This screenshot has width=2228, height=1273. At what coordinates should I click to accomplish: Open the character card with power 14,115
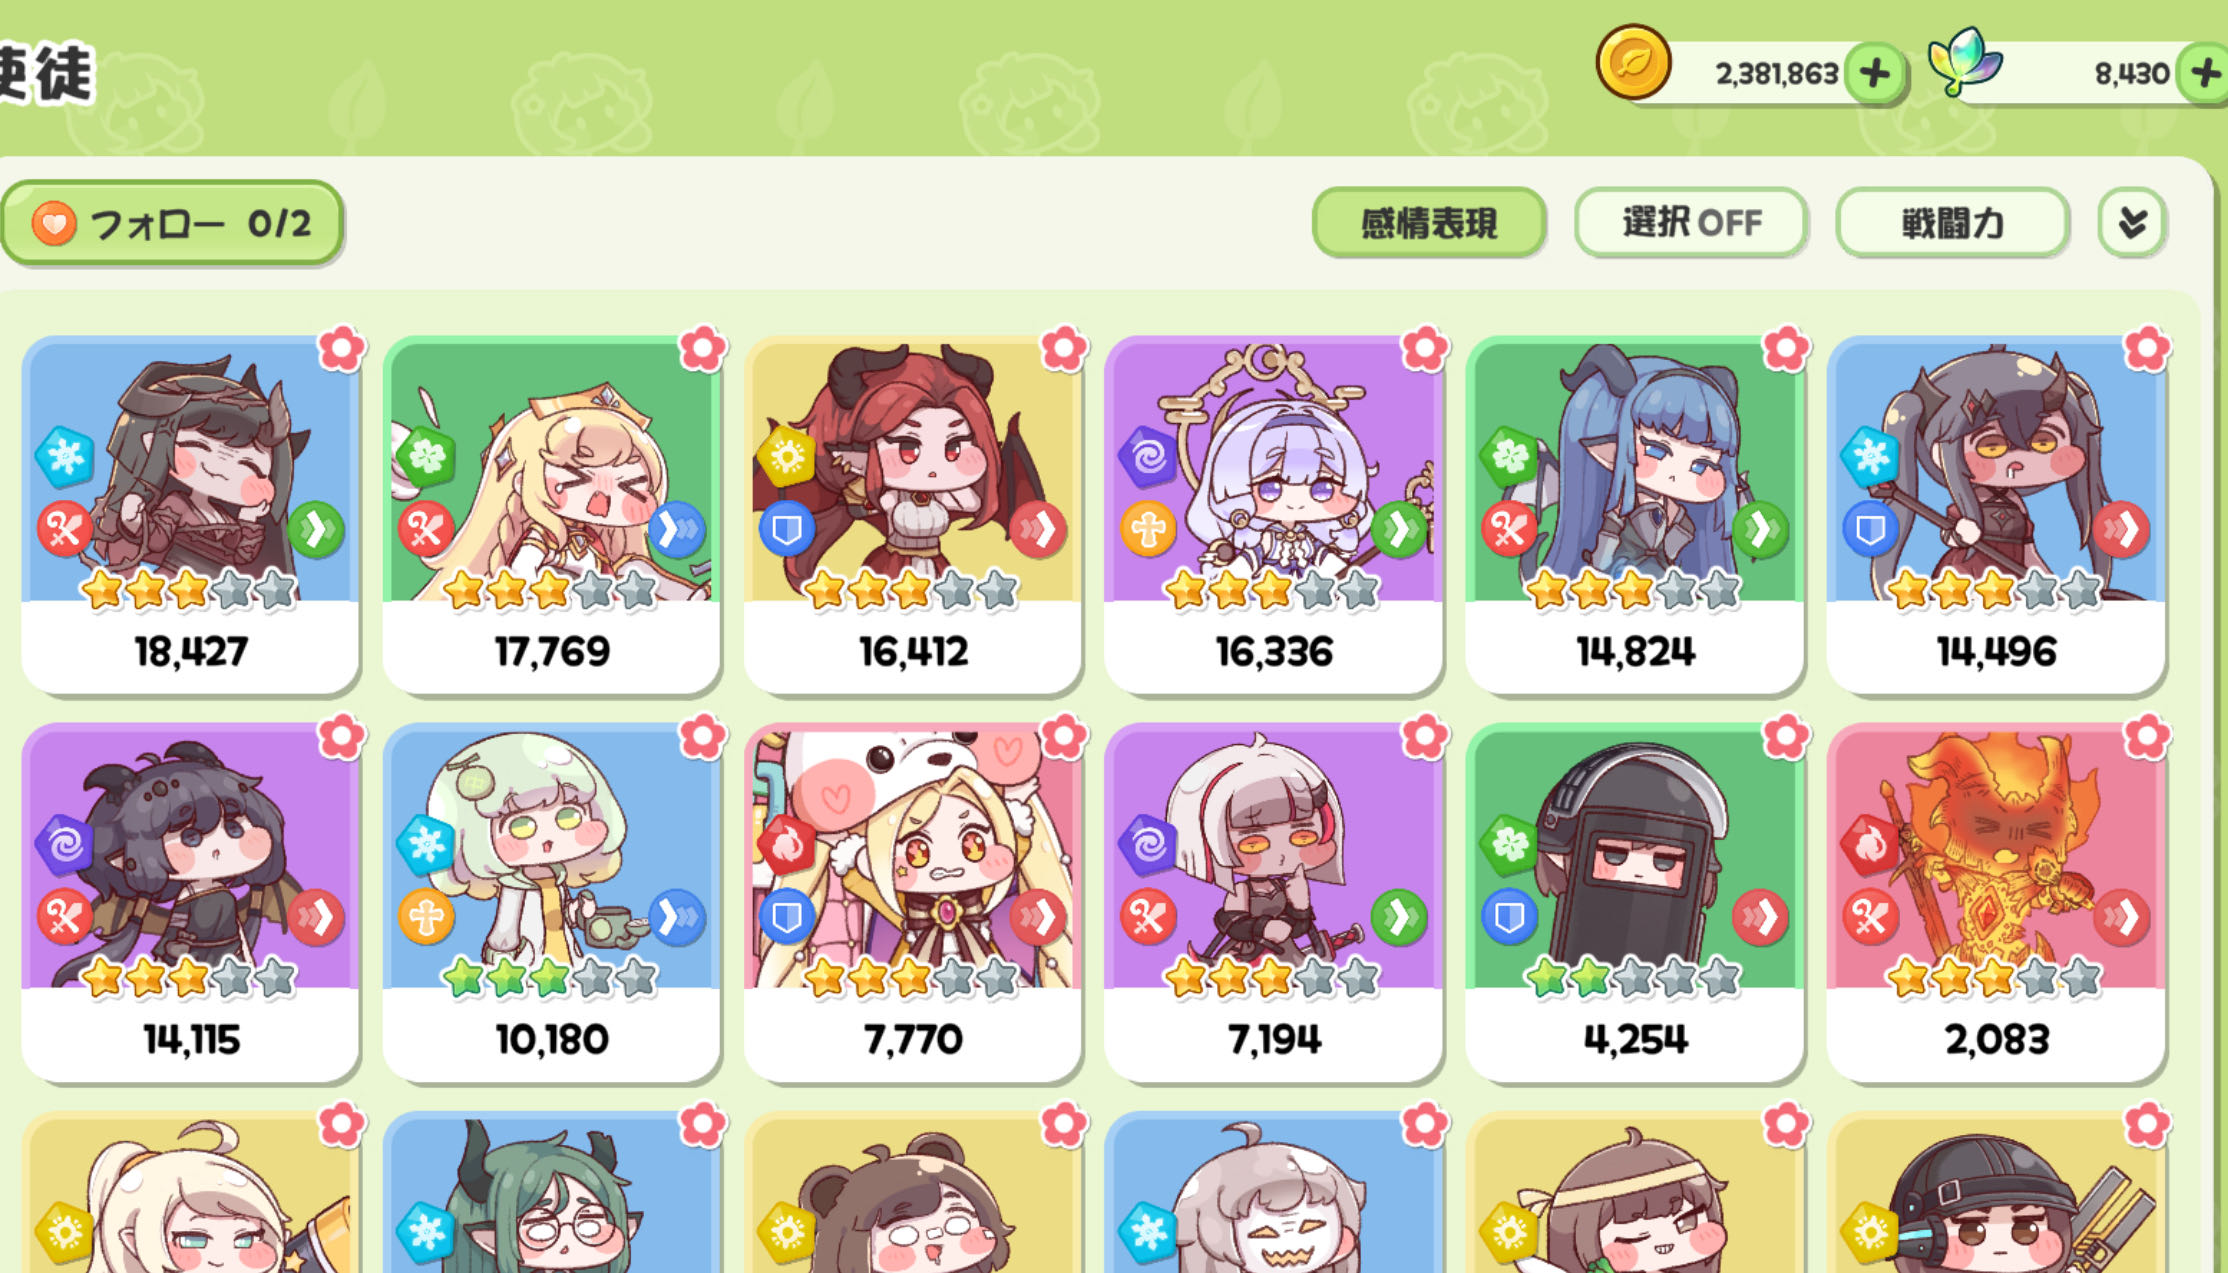(x=190, y=903)
